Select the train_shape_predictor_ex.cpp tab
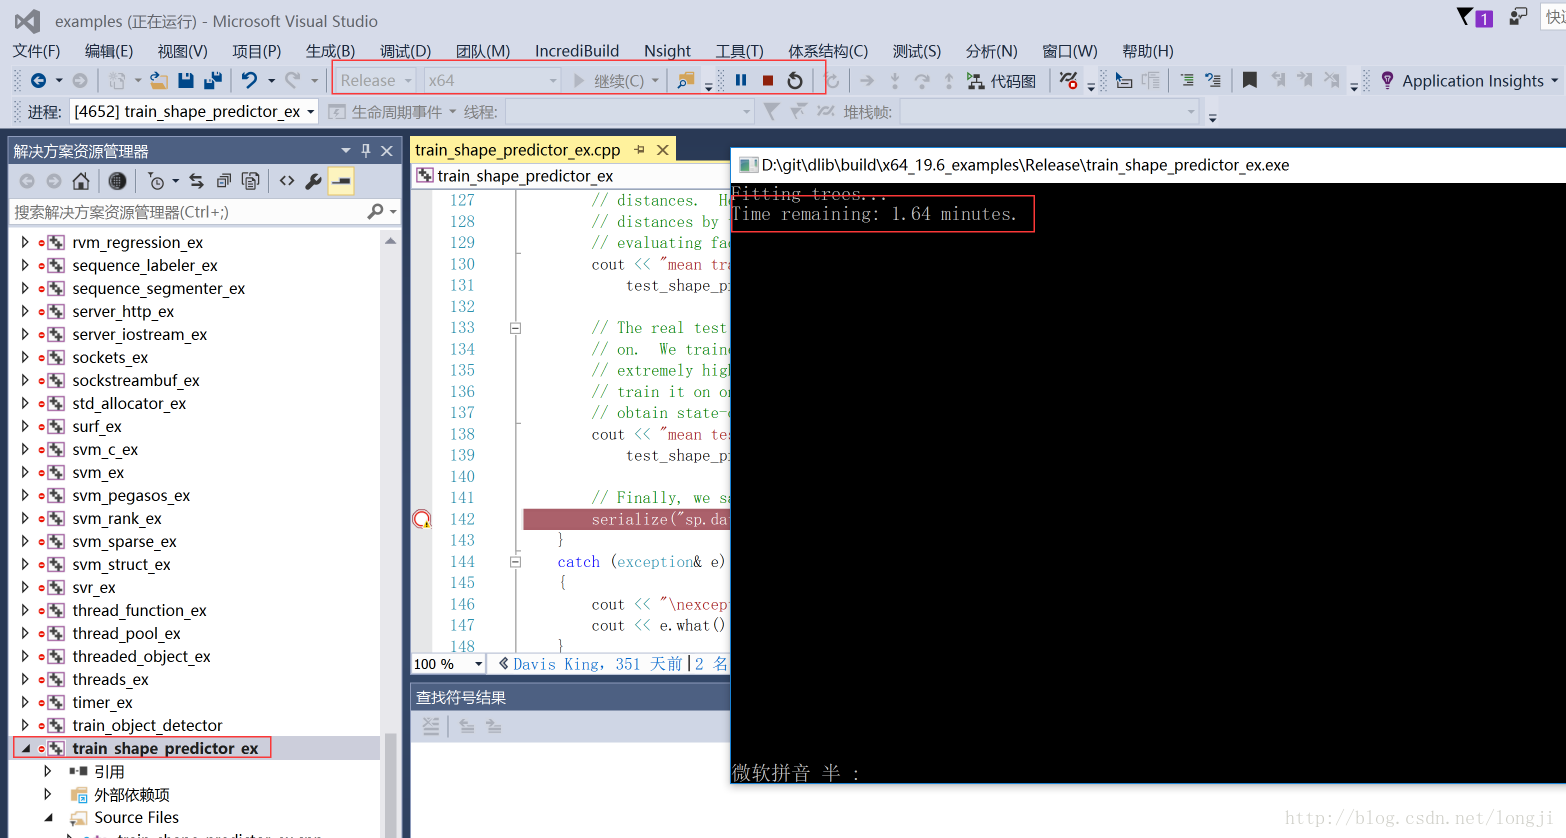The width and height of the screenshot is (1566, 838). [x=517, y=150]
